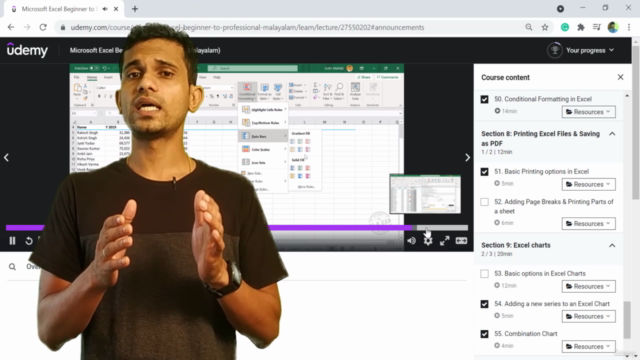Go to next lecture arrow
The width and height of the screenshot is (640, 360).
pyautogui.click(x=467, y=158)
